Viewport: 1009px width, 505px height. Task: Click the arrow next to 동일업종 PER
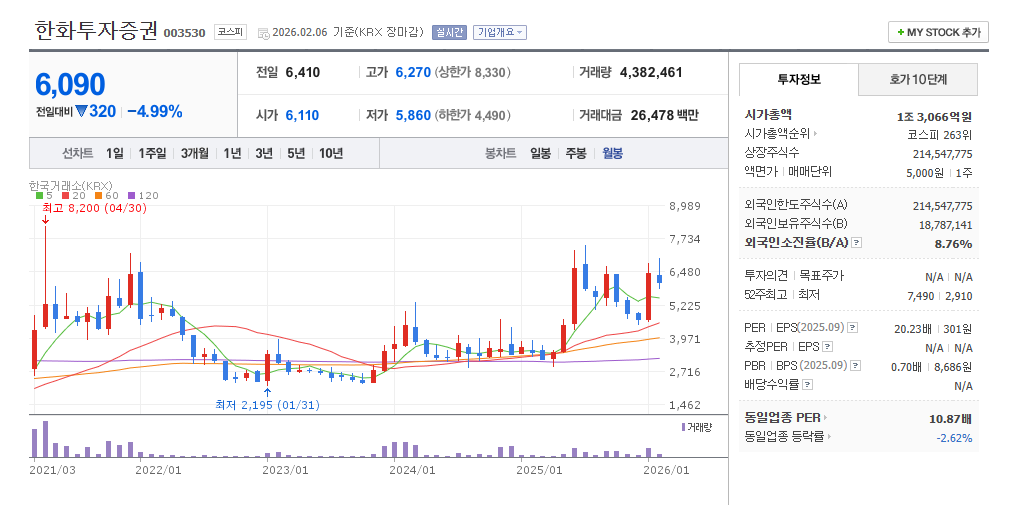click(826, 418)
